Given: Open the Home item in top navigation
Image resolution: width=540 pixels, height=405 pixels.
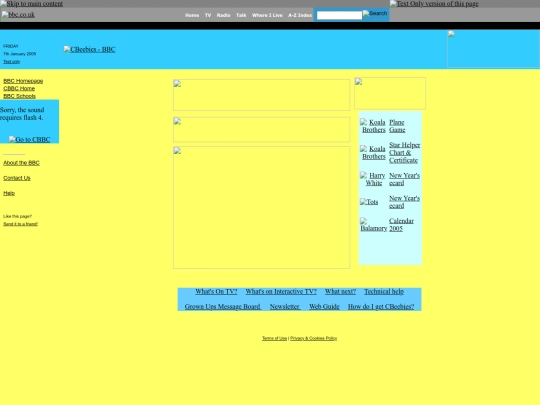Looking at the screenshot, I should click(192, 15).
